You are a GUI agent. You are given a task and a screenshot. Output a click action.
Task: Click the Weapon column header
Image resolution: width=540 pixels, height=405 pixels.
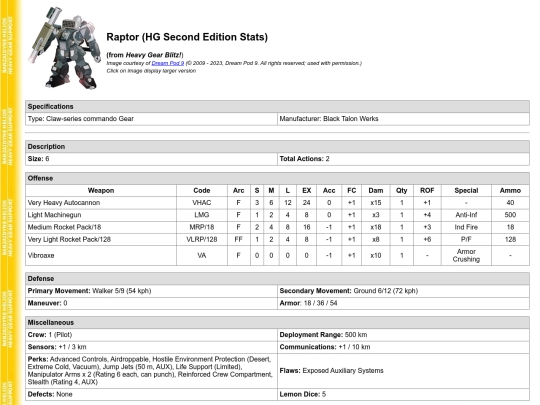coord(101,190)
